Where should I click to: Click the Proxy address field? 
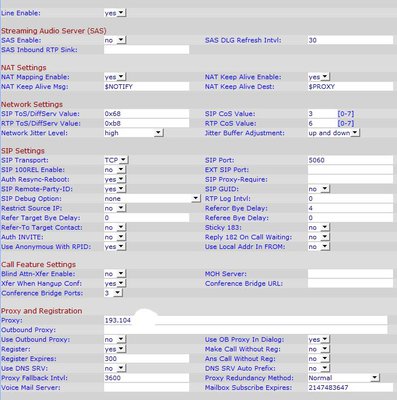tap(246, 320)
